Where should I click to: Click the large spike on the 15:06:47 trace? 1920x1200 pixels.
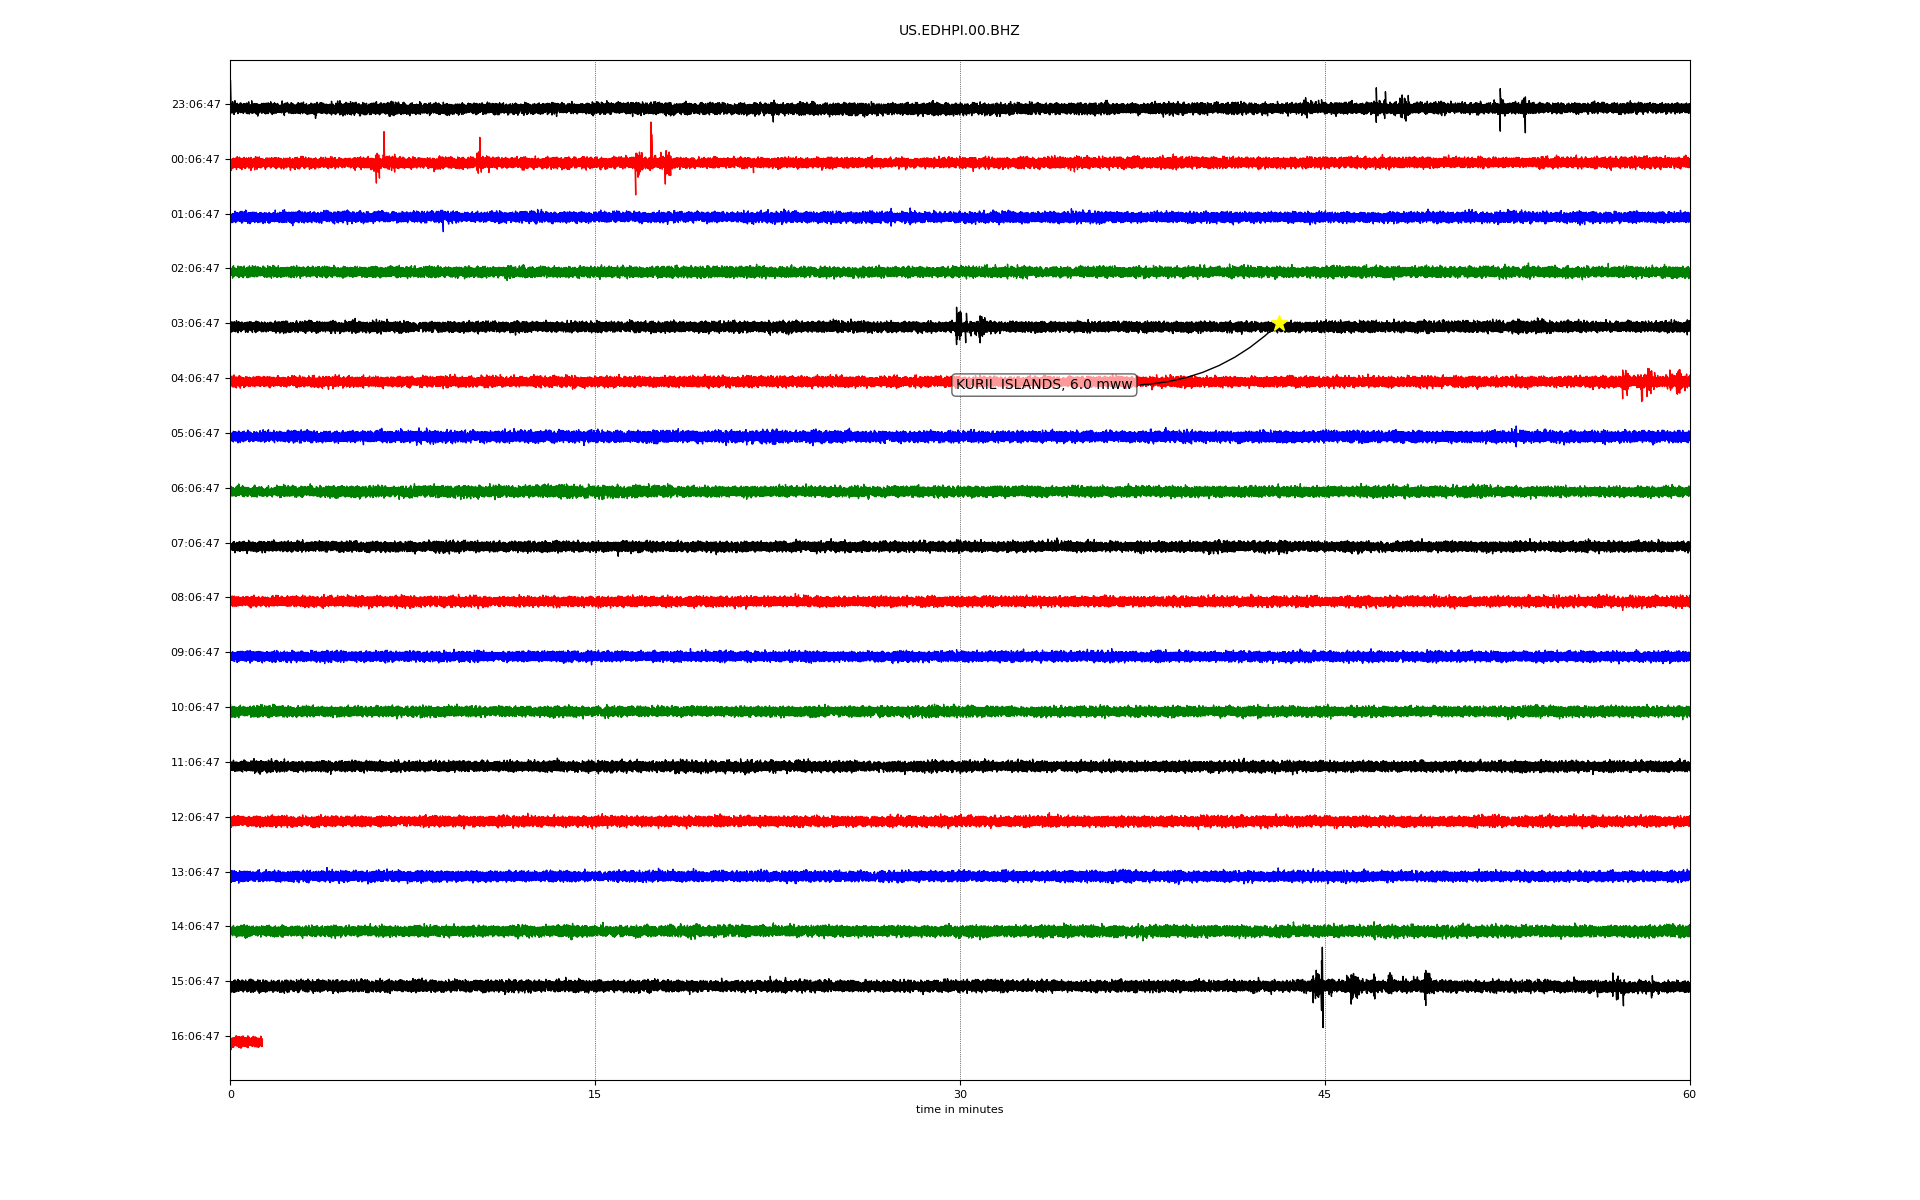click(1322, 987)
